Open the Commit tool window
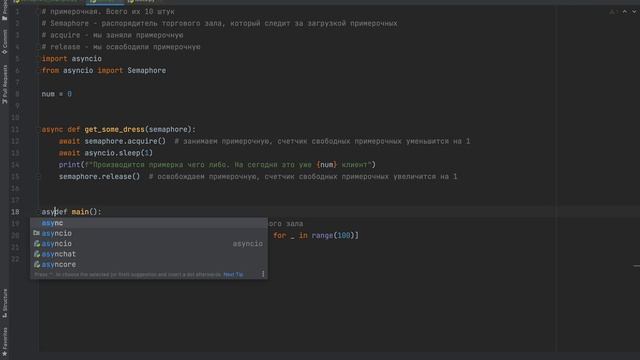 pyautogui.click(x=4, y=42)
